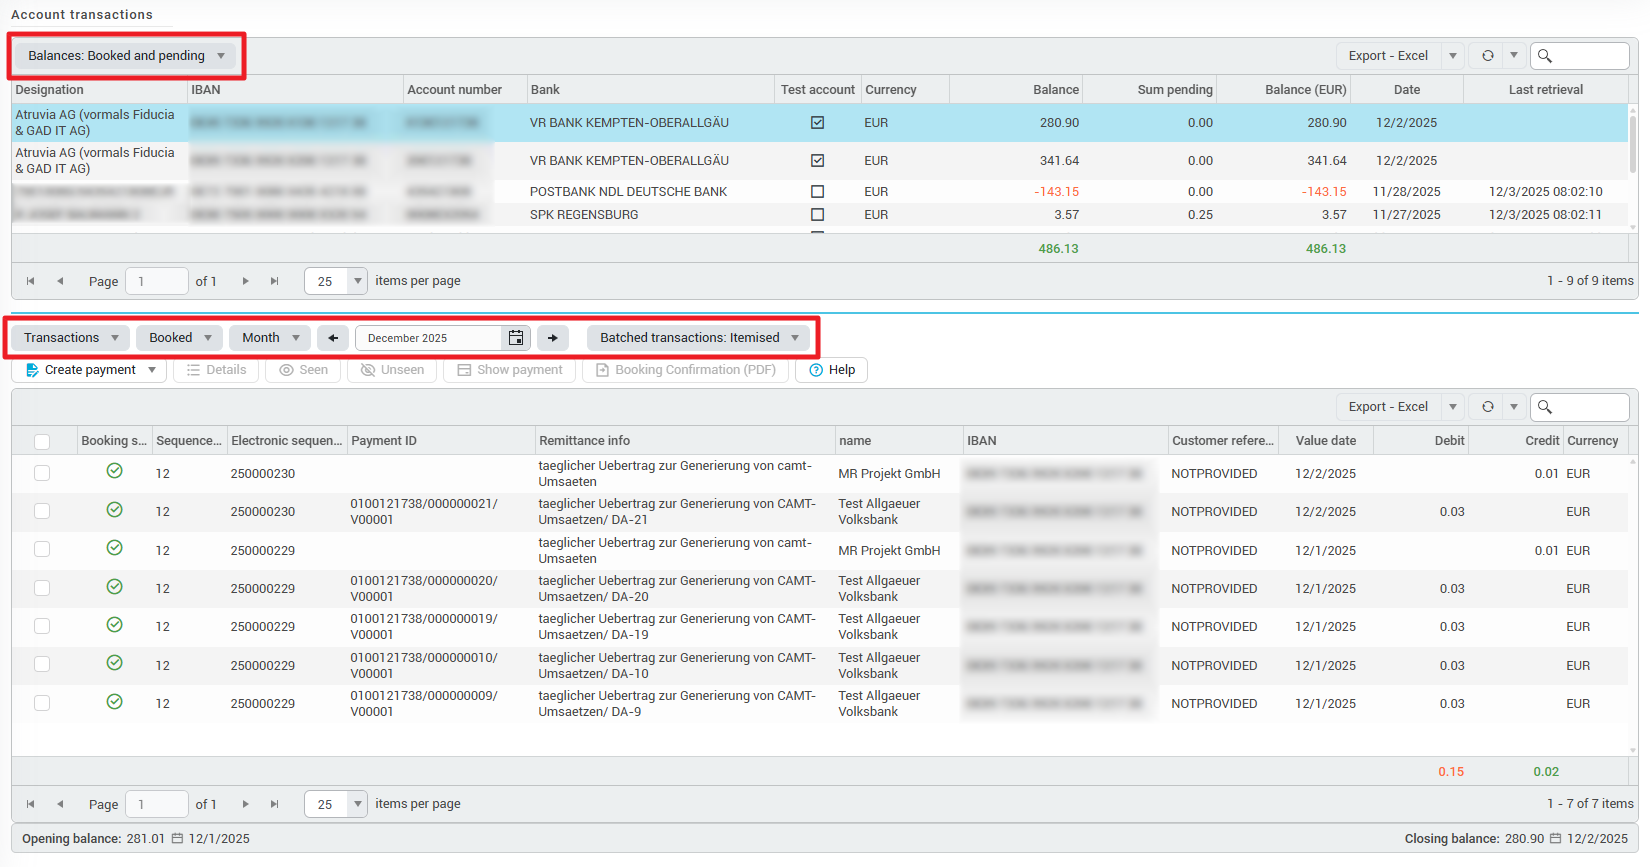Tick the select-all checkbox in transactions header
Viewport: 1650px width, 867px height.
(x=42, y=441)
